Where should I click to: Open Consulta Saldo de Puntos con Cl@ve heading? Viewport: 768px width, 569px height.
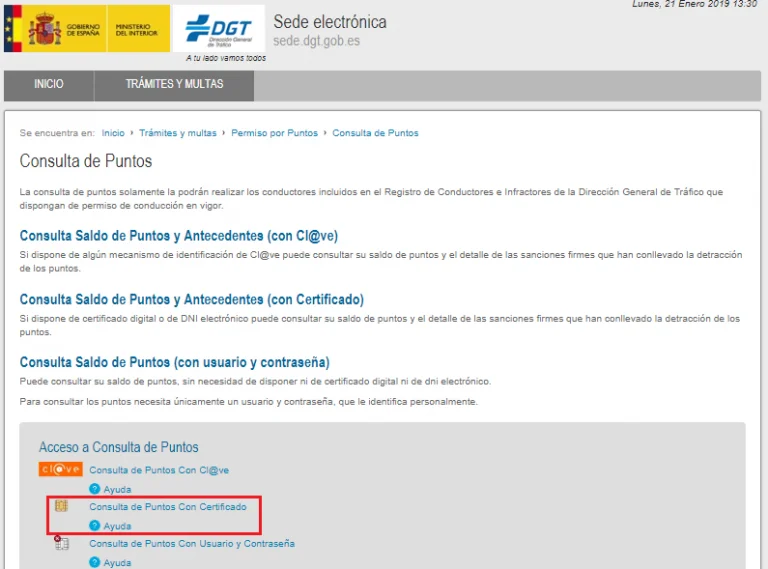tap(179, 236)
